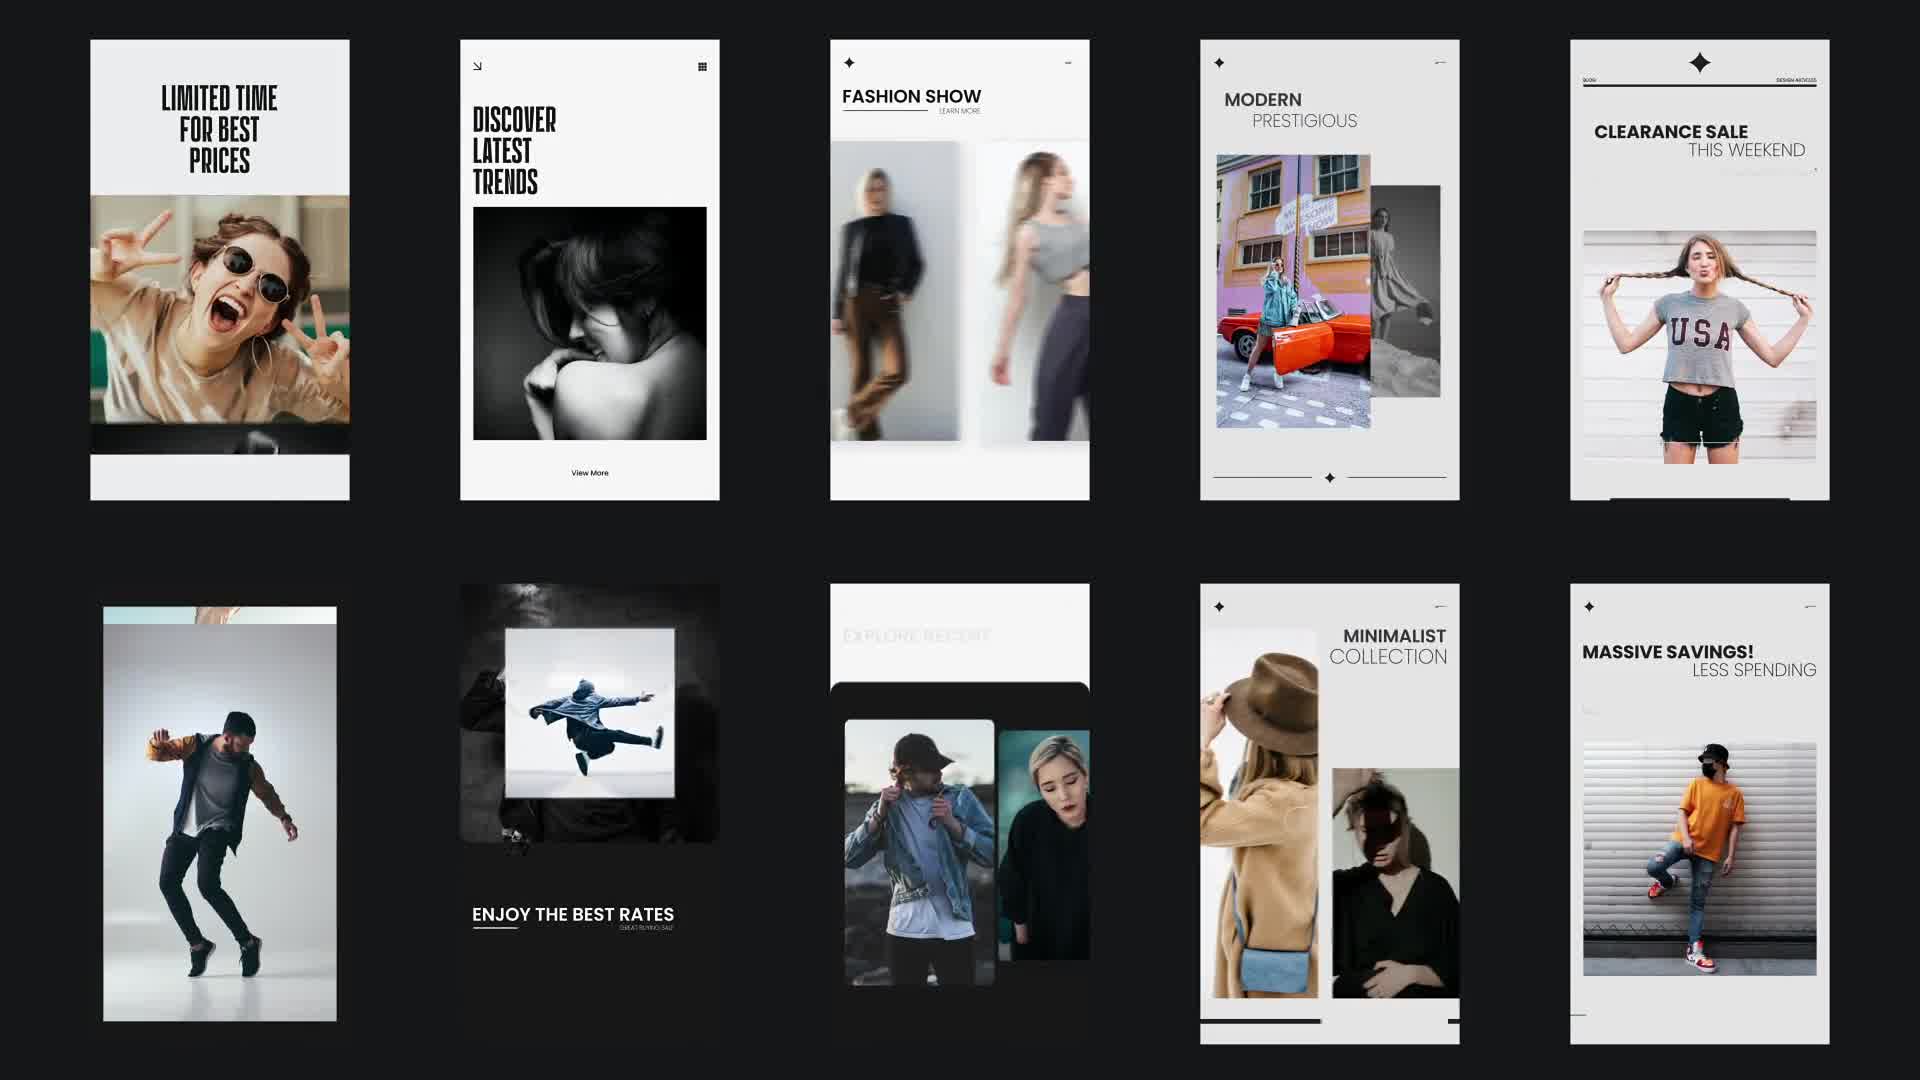The image size is (1920, 1080).
Task: Click the minimize icon on Modern Prestigious card
Action: coord(1440,62)
